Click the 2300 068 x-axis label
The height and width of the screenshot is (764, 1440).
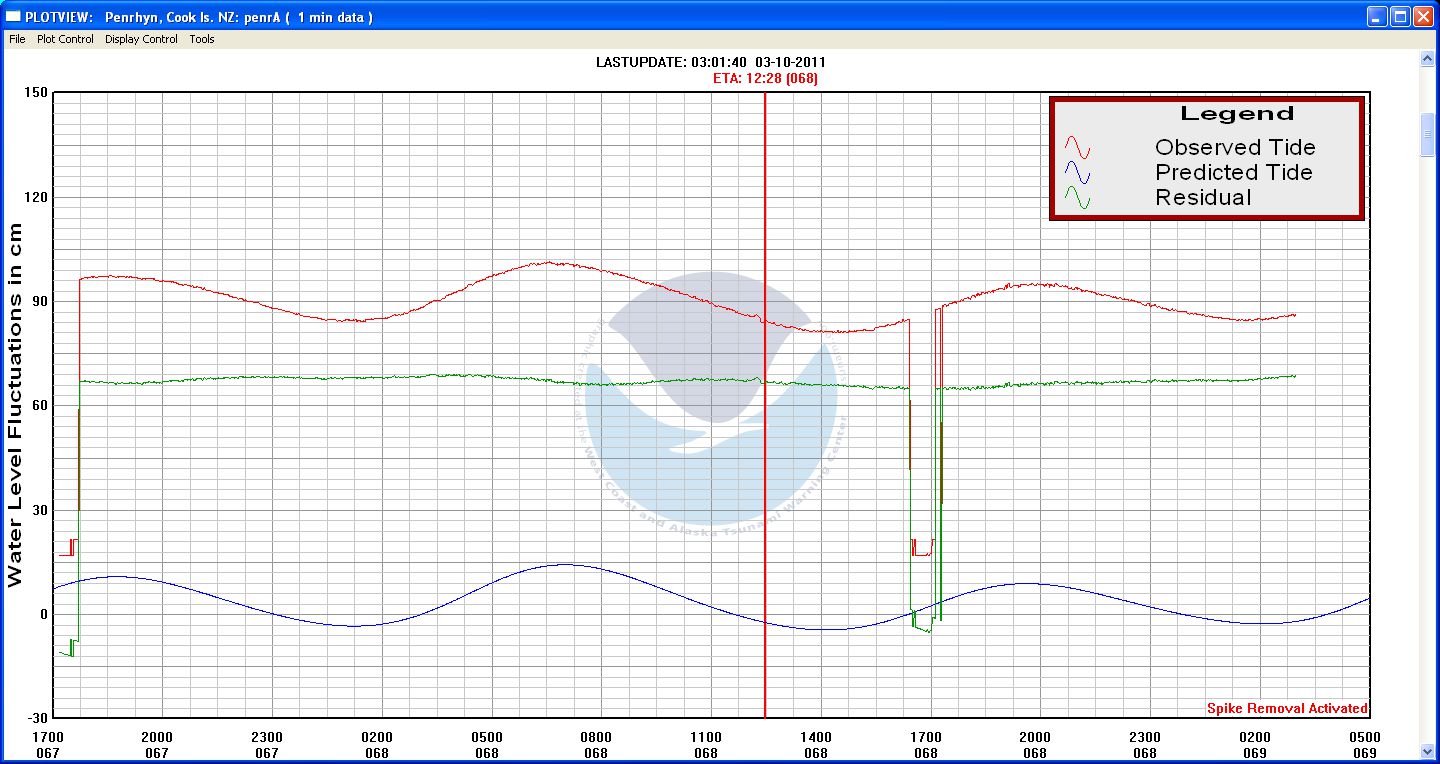[1146, 745]
